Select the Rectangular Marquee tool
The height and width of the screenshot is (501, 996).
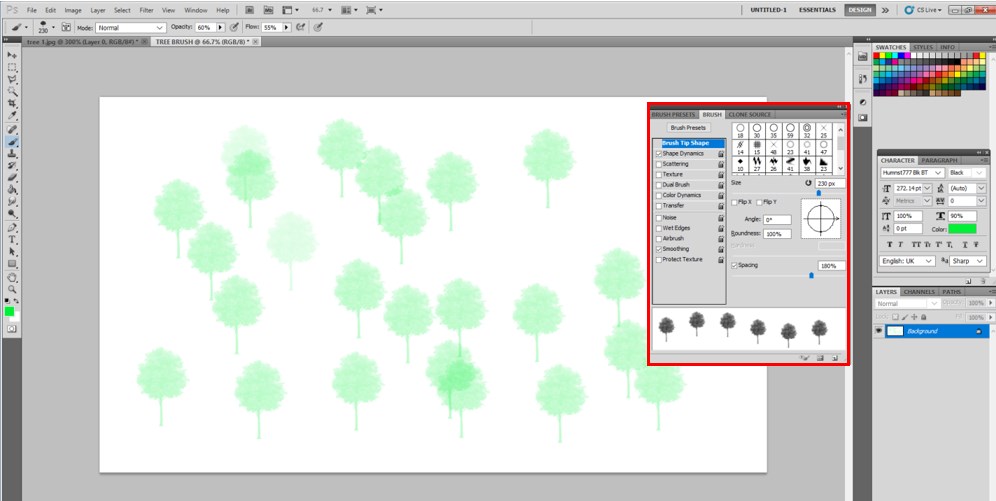[x=12, y=67]
